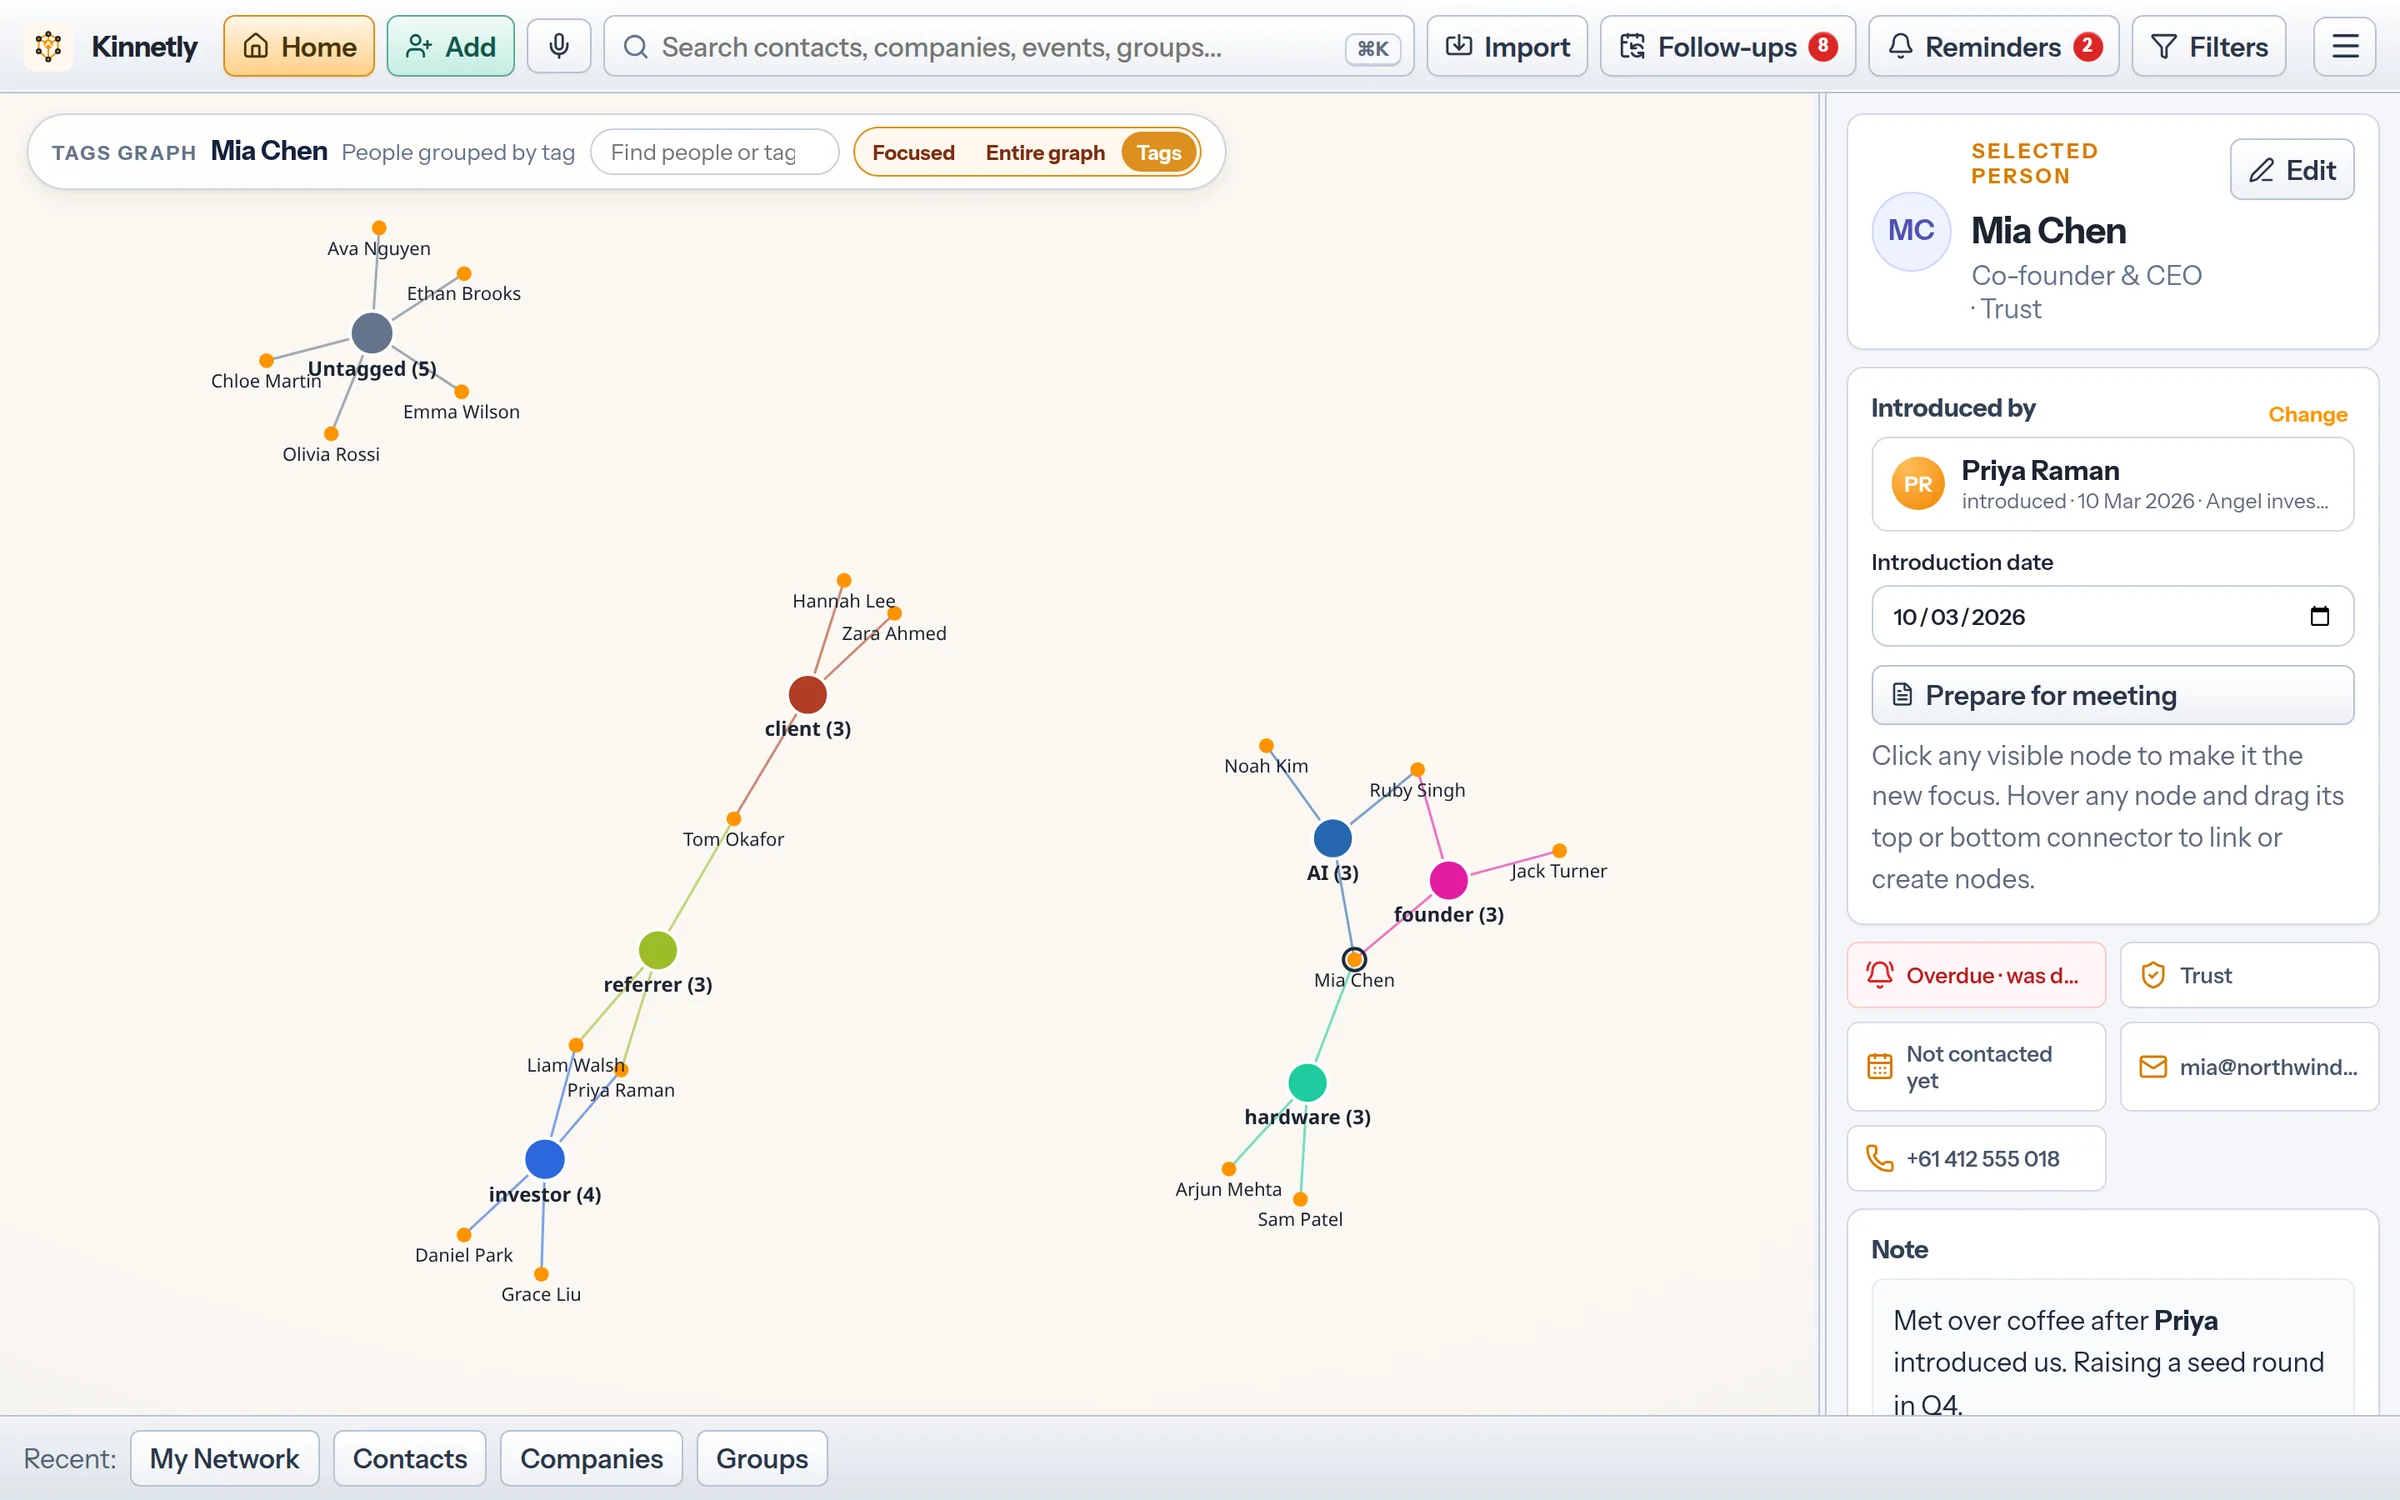Click the Find people or tag field
This screenshot has width=2400, height=1500.
715,152
